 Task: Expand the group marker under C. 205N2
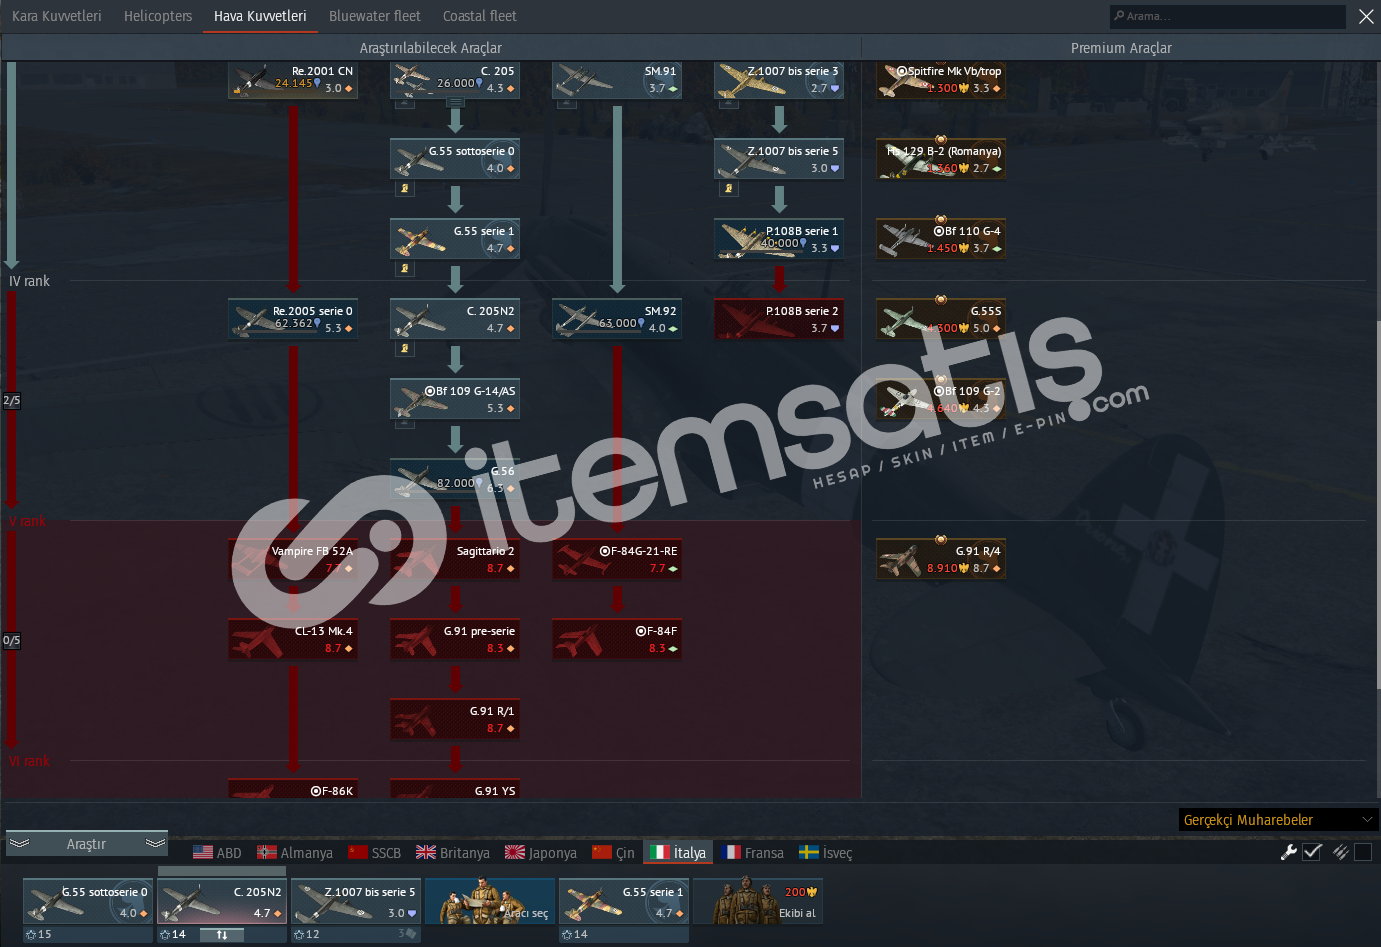pyautogui.click(x=405, y=347)
